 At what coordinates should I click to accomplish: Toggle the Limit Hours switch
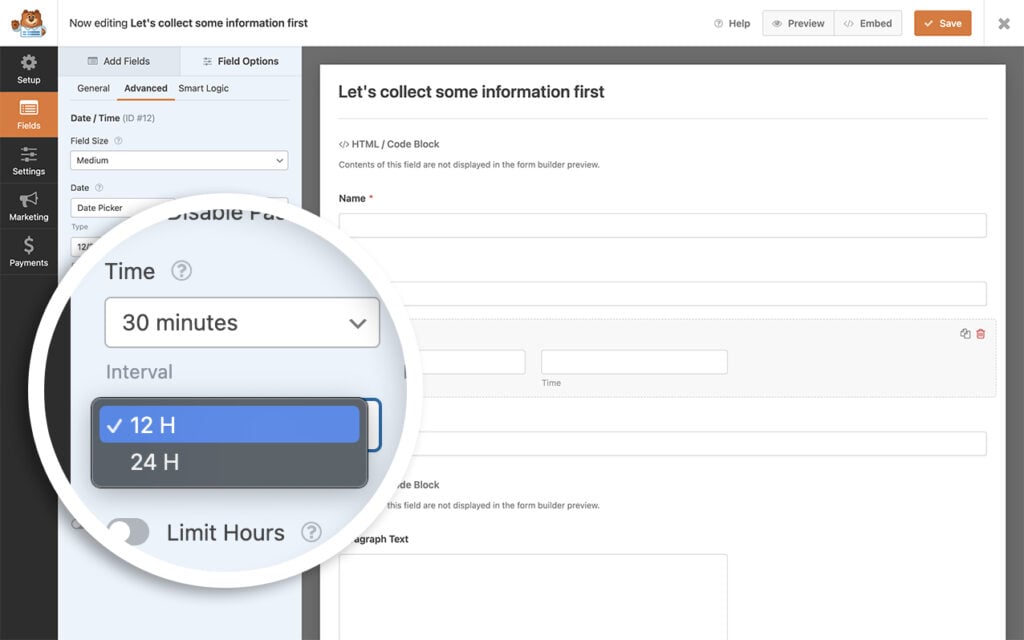coord(130,532)
